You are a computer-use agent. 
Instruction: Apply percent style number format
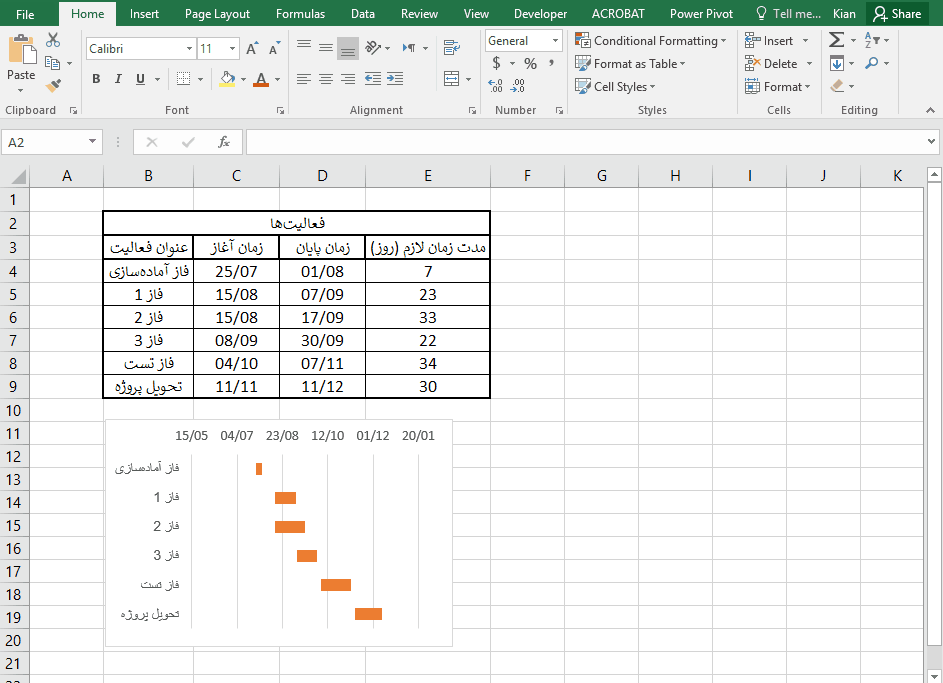click(530, 63)
